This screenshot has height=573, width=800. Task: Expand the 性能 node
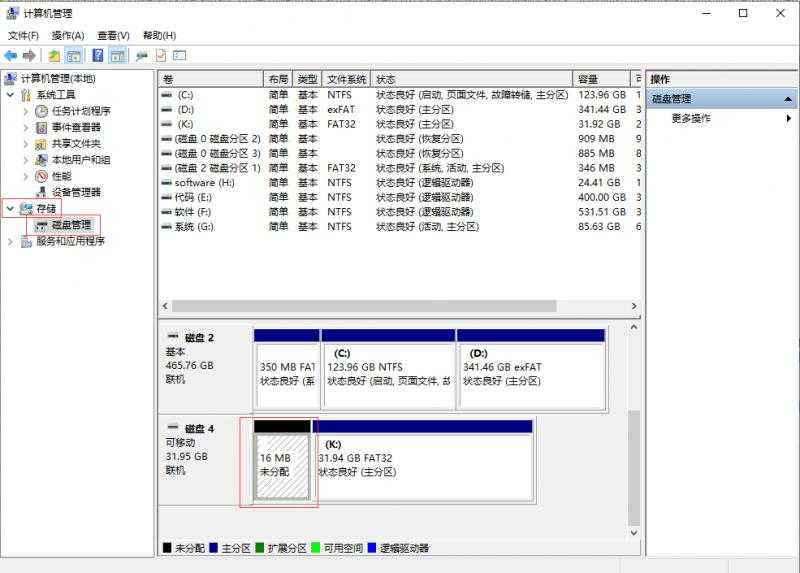pos(26,177)
